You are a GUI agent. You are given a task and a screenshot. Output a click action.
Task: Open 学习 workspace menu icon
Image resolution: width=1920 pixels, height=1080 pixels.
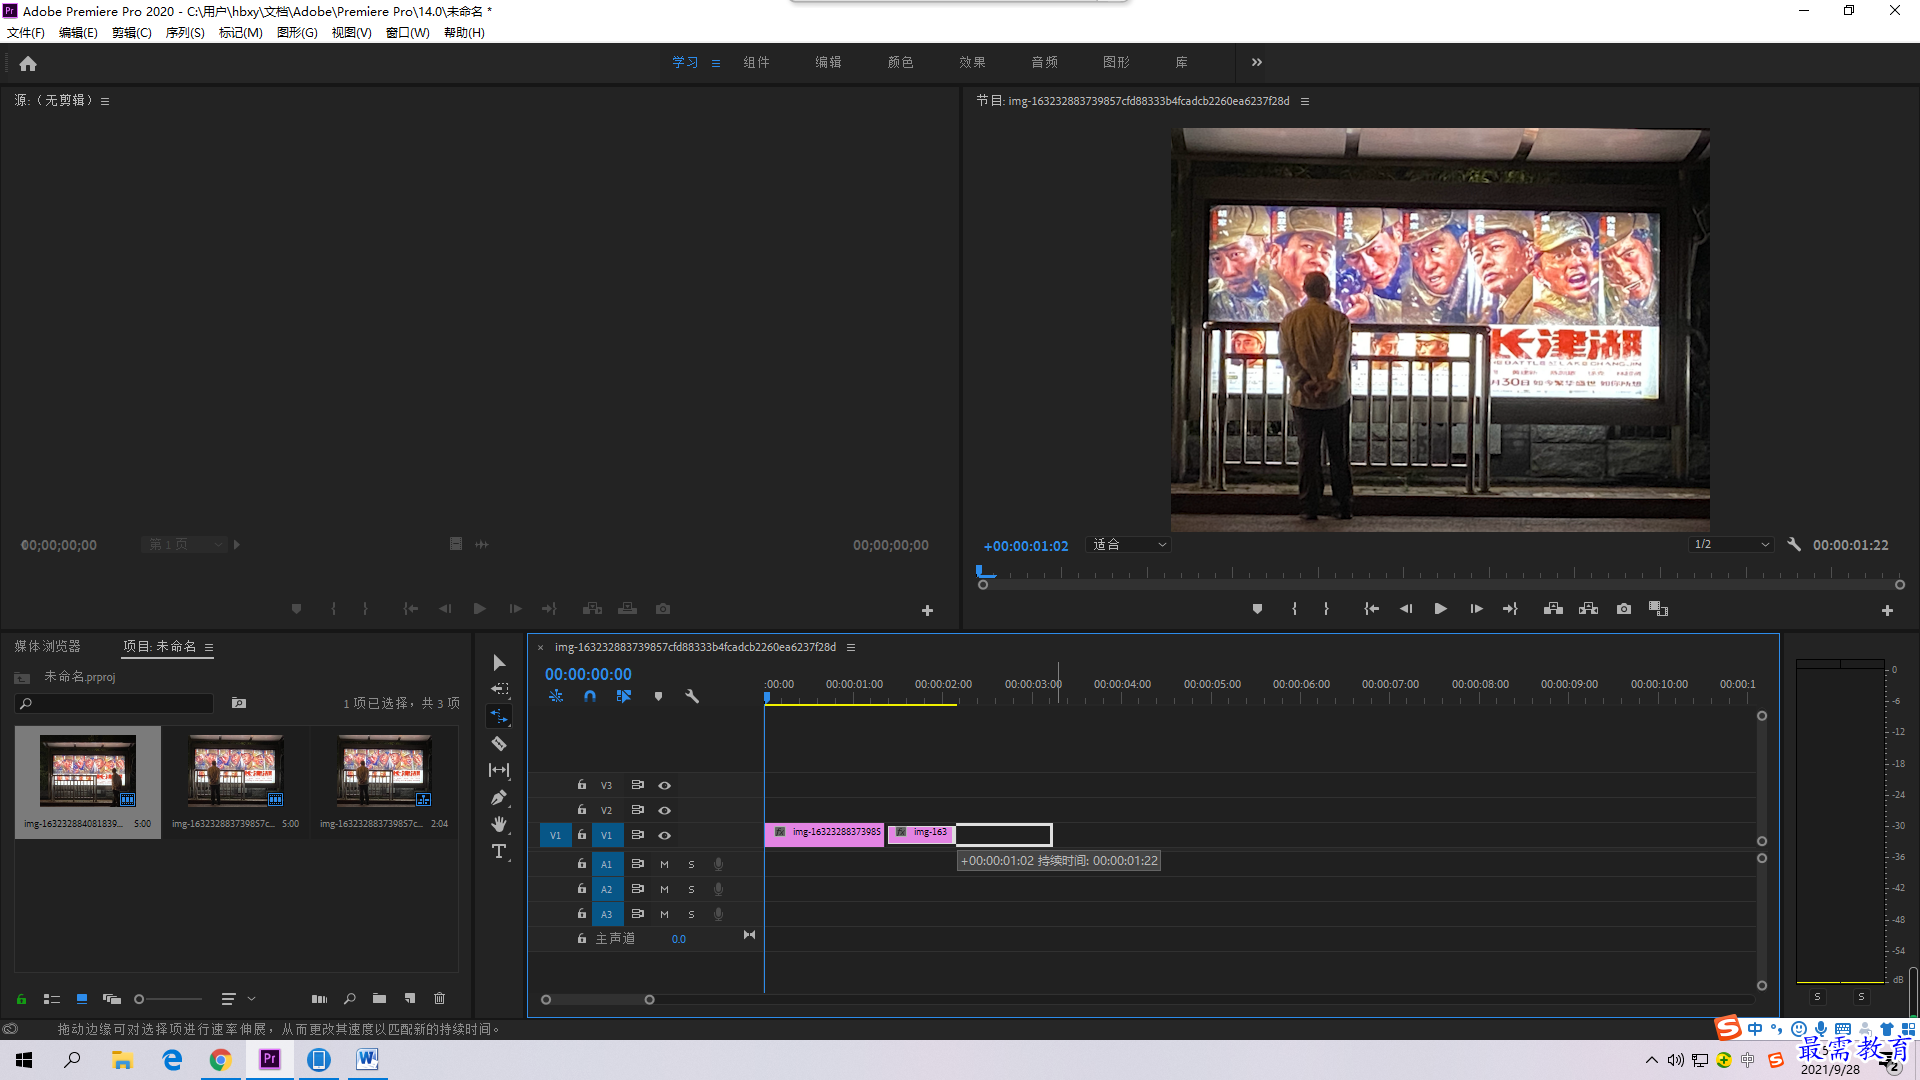tap(716, 63)
